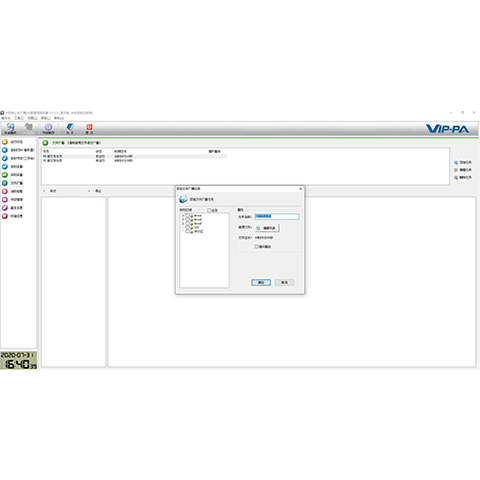Click the task name input field

click(277, 217)
